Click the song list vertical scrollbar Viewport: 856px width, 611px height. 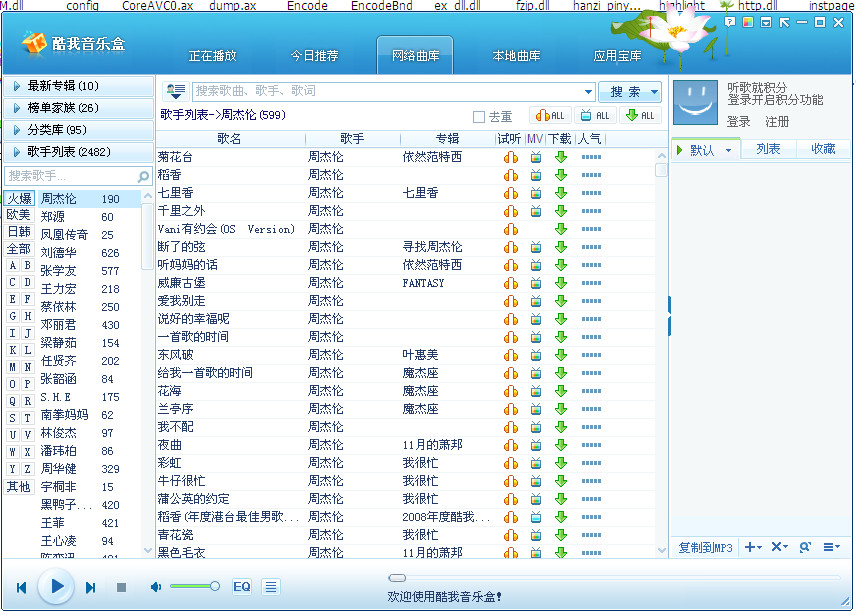click(661, 353)
